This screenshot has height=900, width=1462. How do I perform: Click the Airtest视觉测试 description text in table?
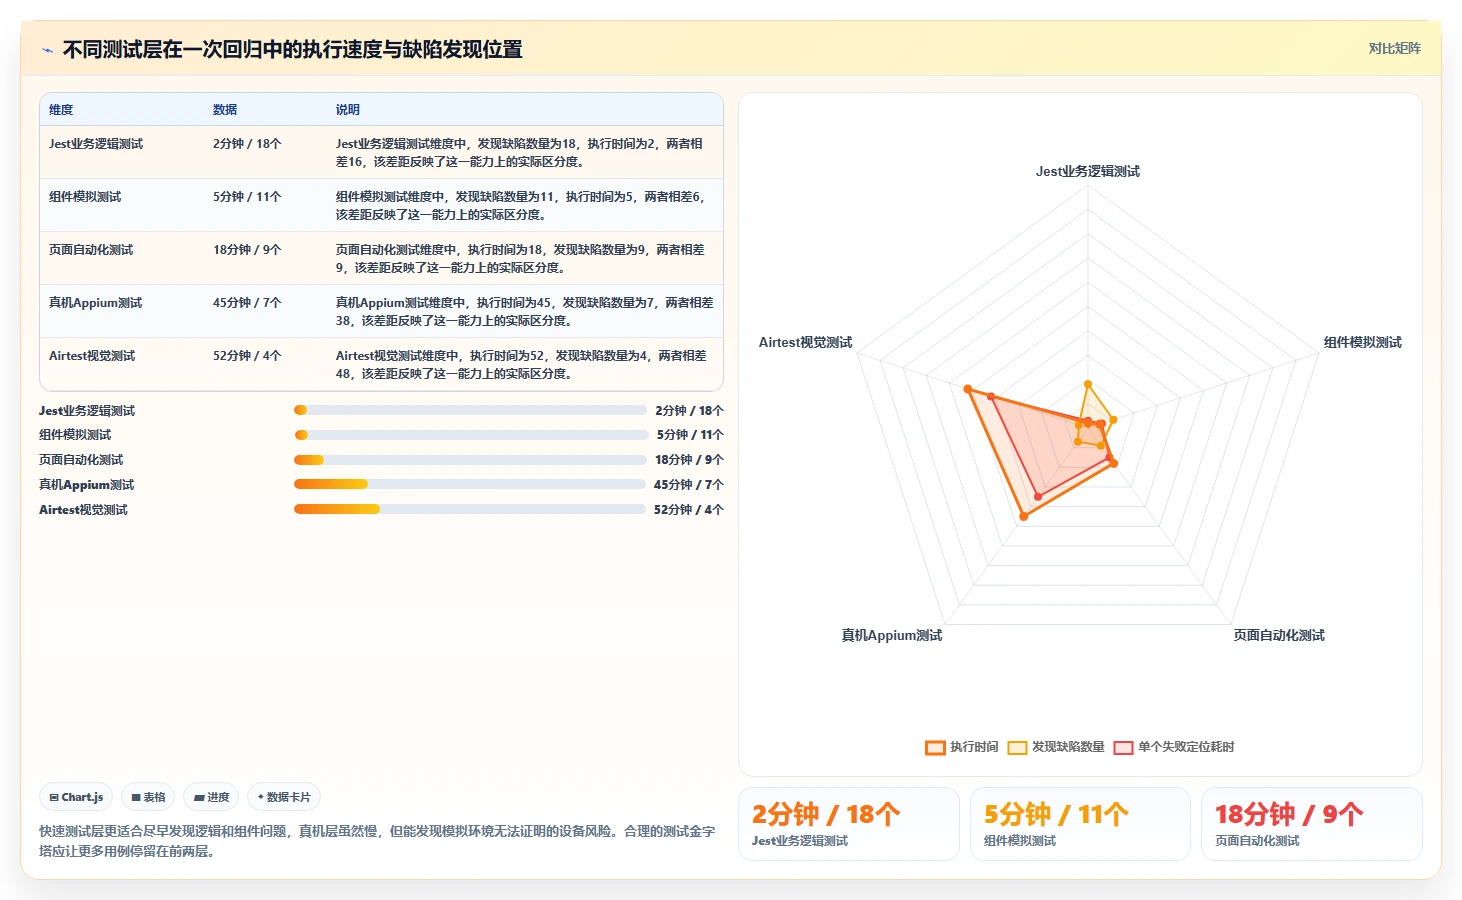tap(522, 365)
